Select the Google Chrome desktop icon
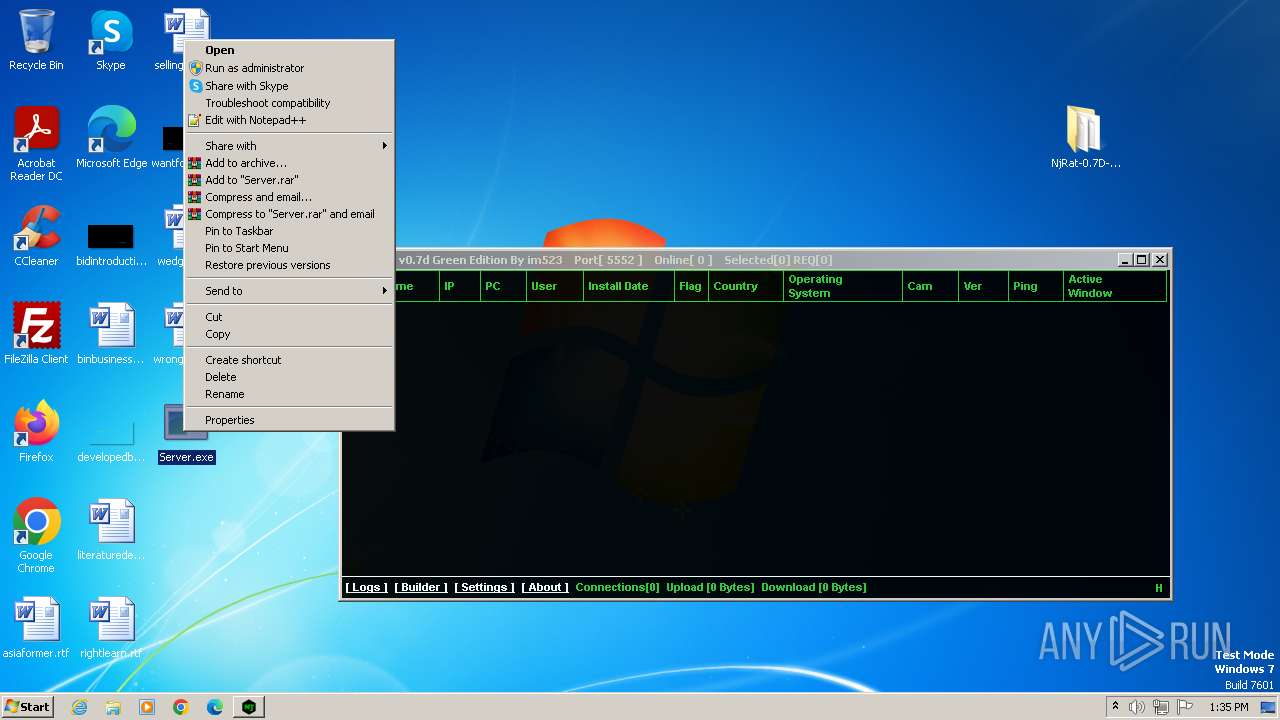Image resolution: width=1280 pixels, height=720 pixels. [x=36, y=536]
